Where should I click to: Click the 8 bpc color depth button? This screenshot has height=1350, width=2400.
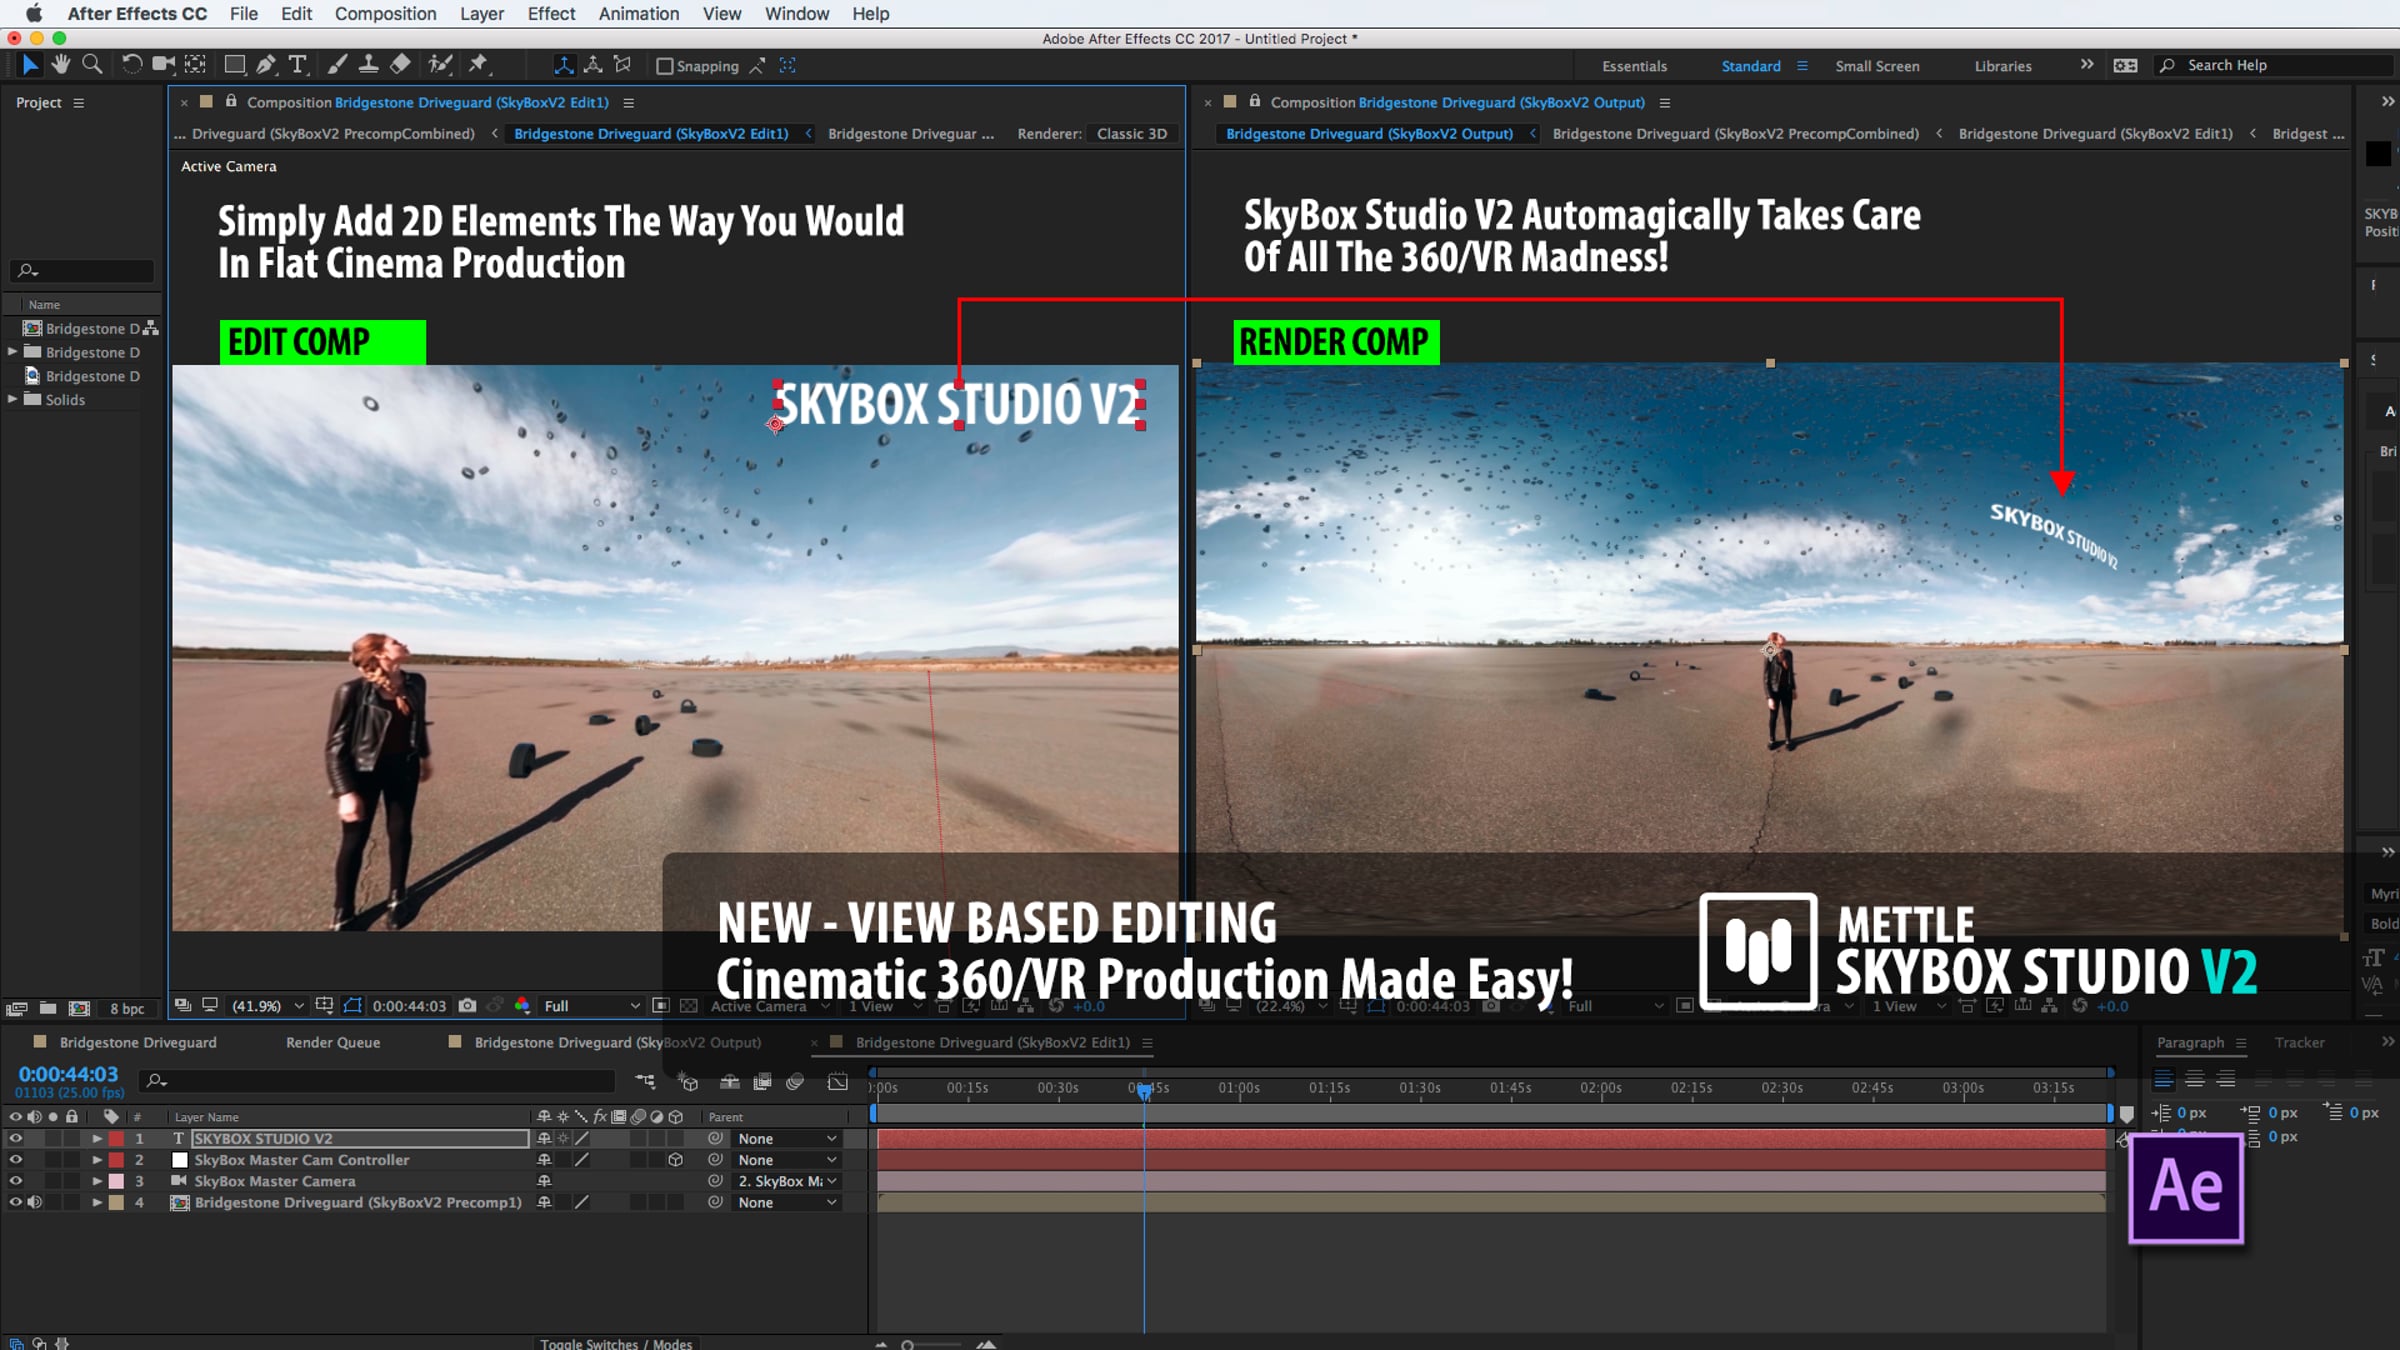point(127,1008)
